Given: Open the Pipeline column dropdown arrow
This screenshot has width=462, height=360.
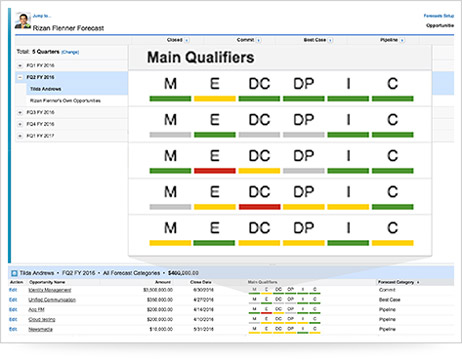Looking at the screenshot, I should (402, 40).
